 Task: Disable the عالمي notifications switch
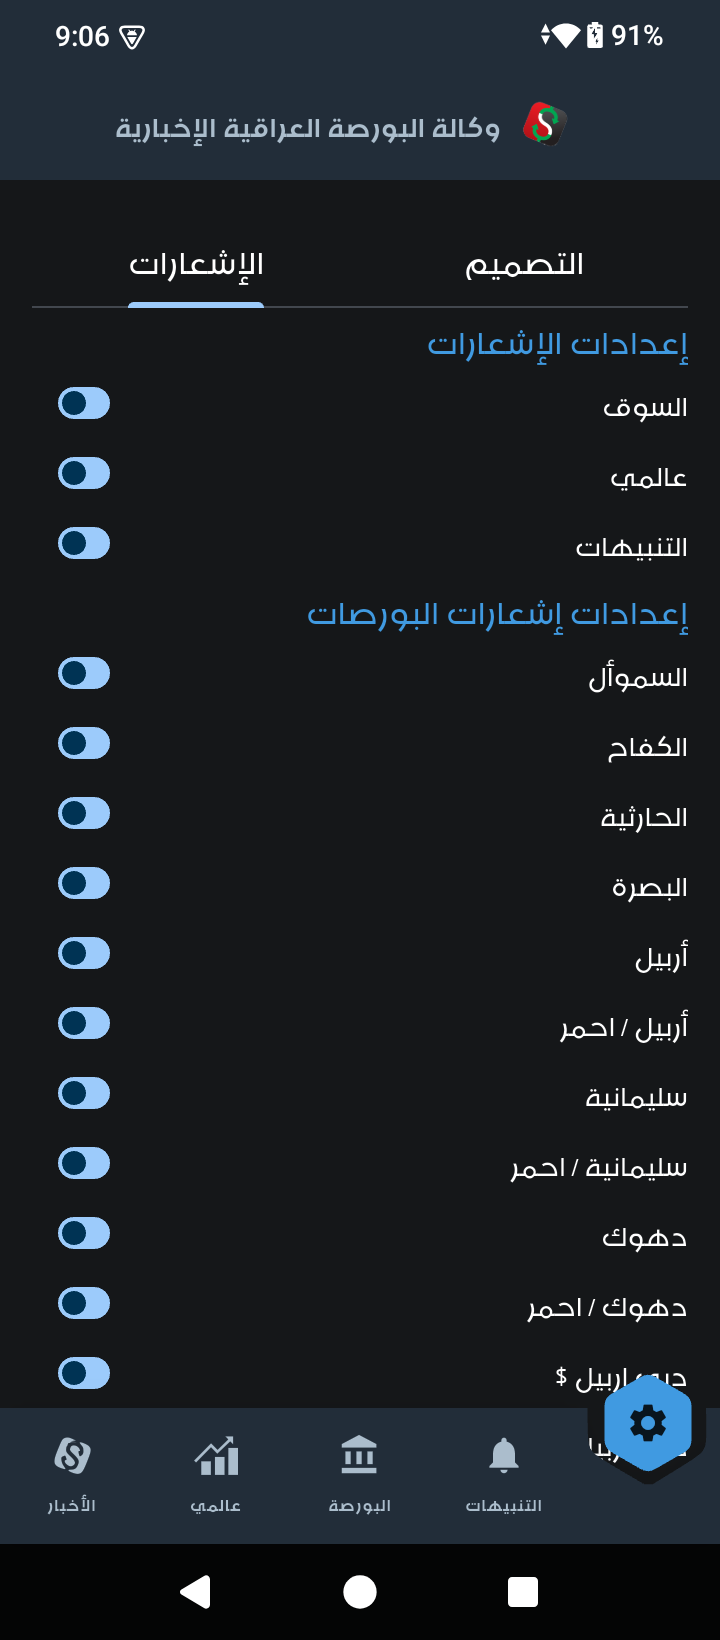click(84, 474)
